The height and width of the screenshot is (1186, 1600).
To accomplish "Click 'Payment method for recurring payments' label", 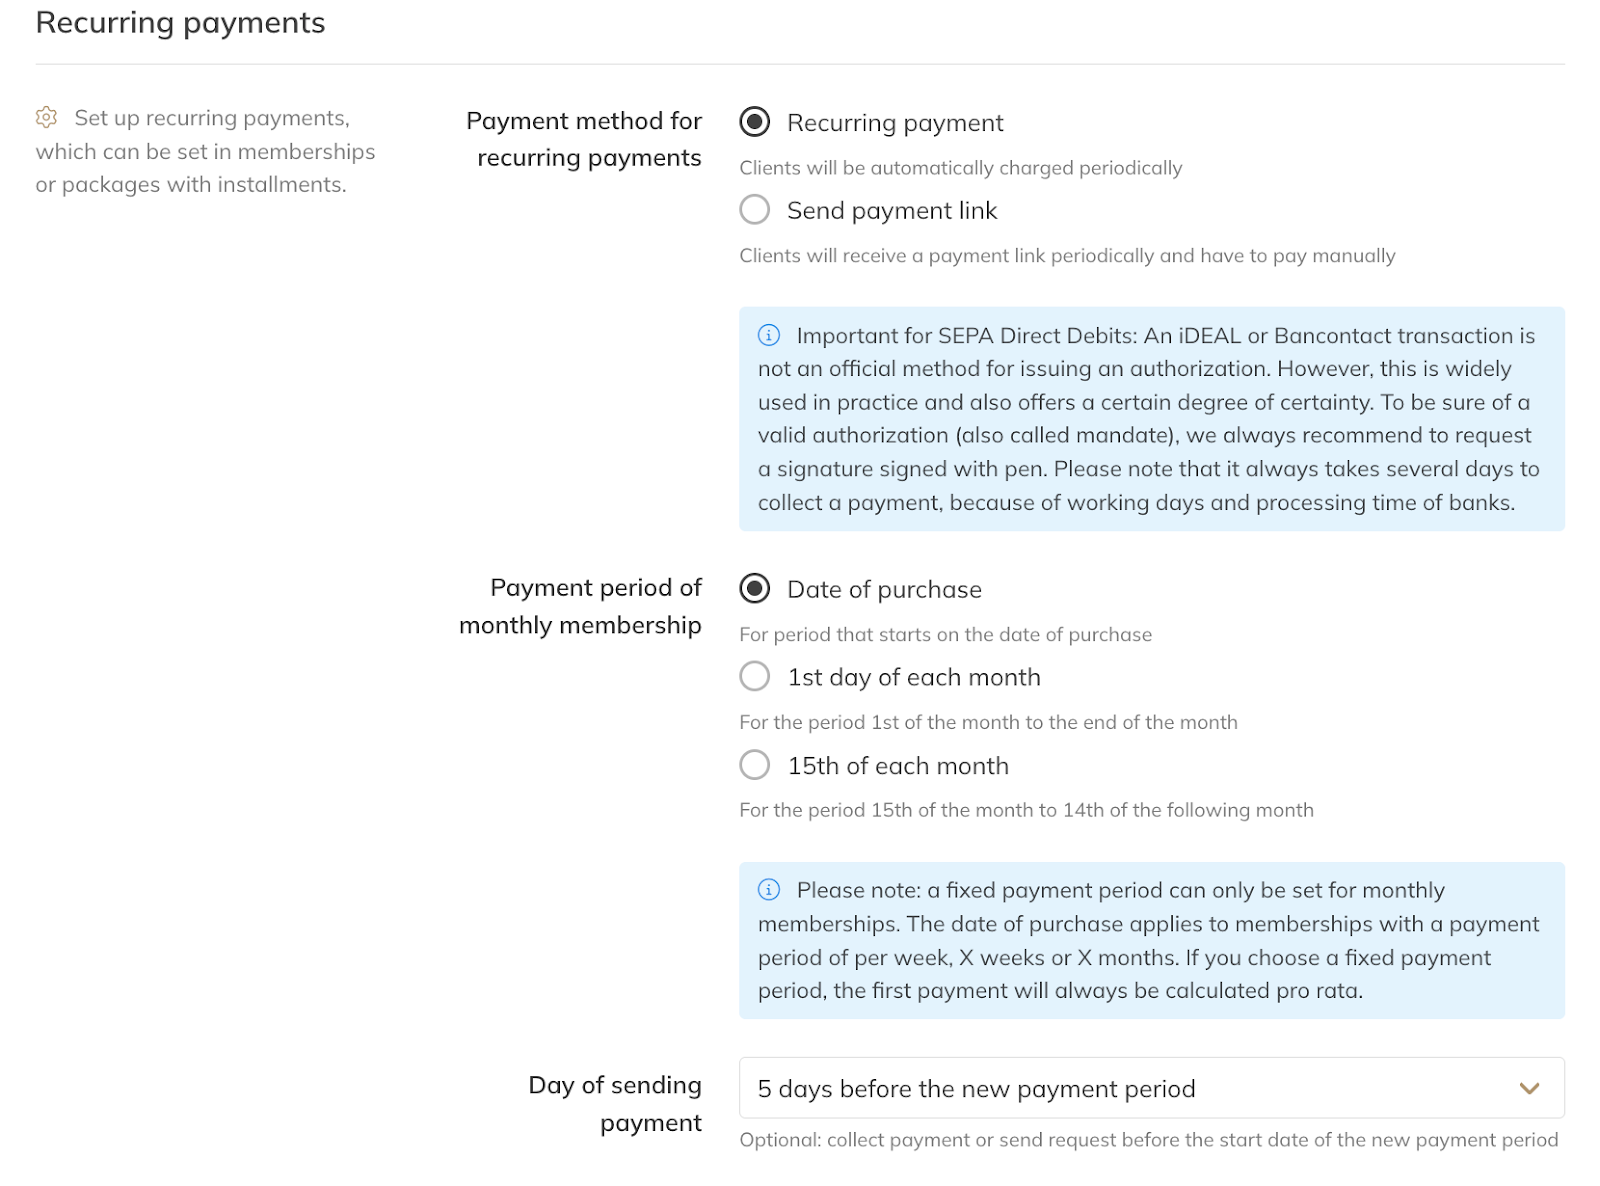I will click(584, 139).
